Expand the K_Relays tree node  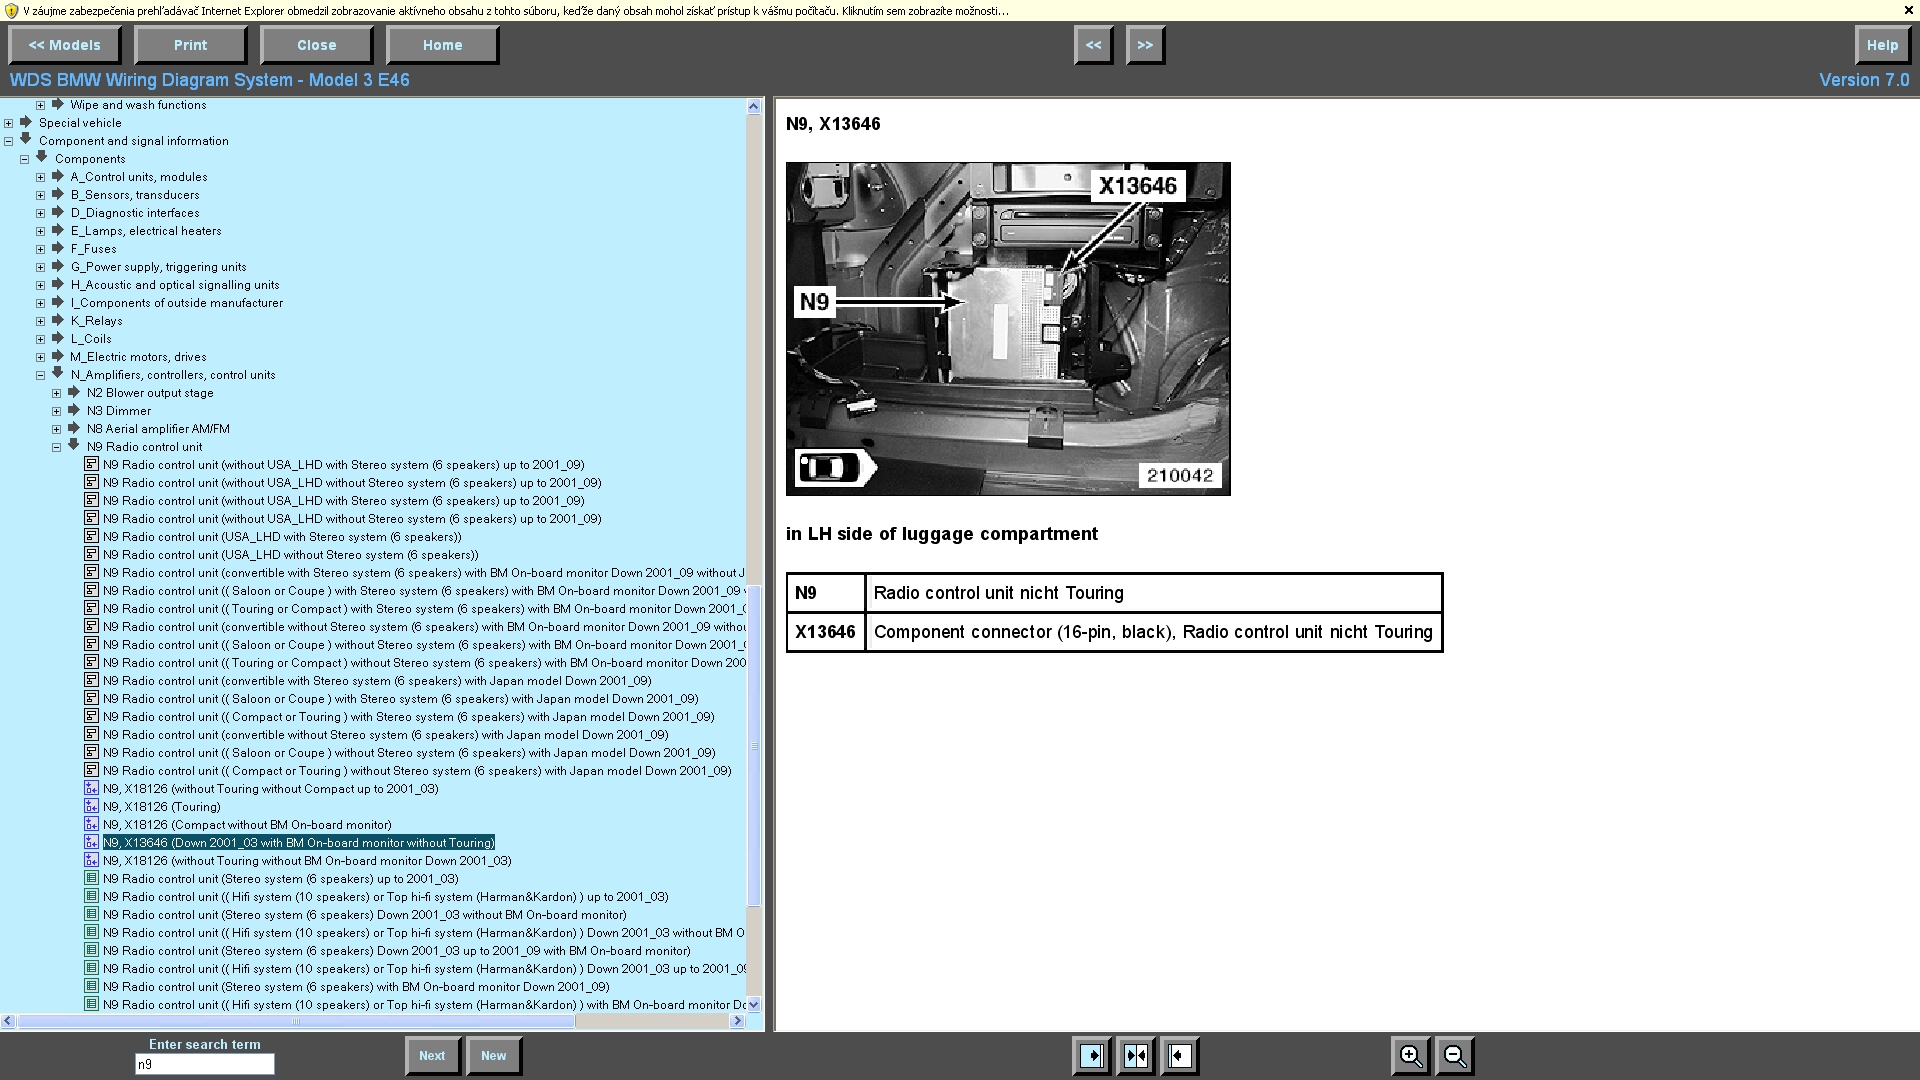point(41,321)
